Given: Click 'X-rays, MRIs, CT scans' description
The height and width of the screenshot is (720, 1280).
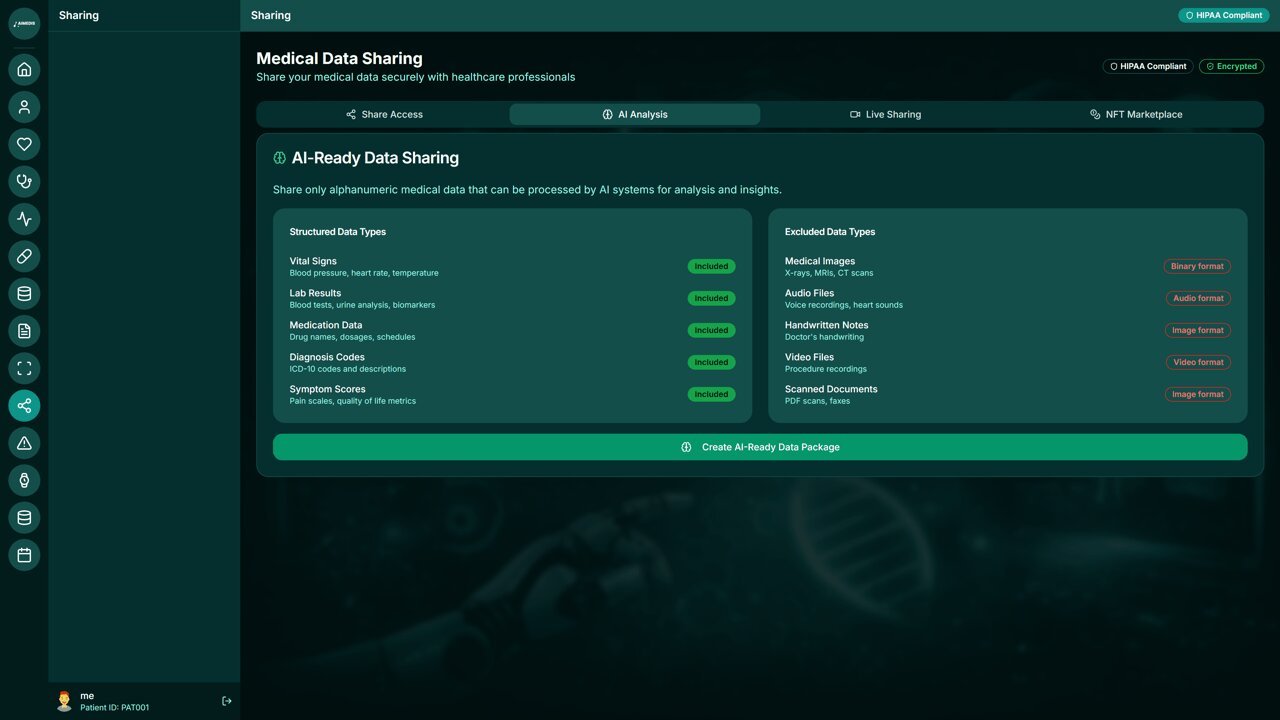Looking at the screenshot, I should [x=829, y=273].
